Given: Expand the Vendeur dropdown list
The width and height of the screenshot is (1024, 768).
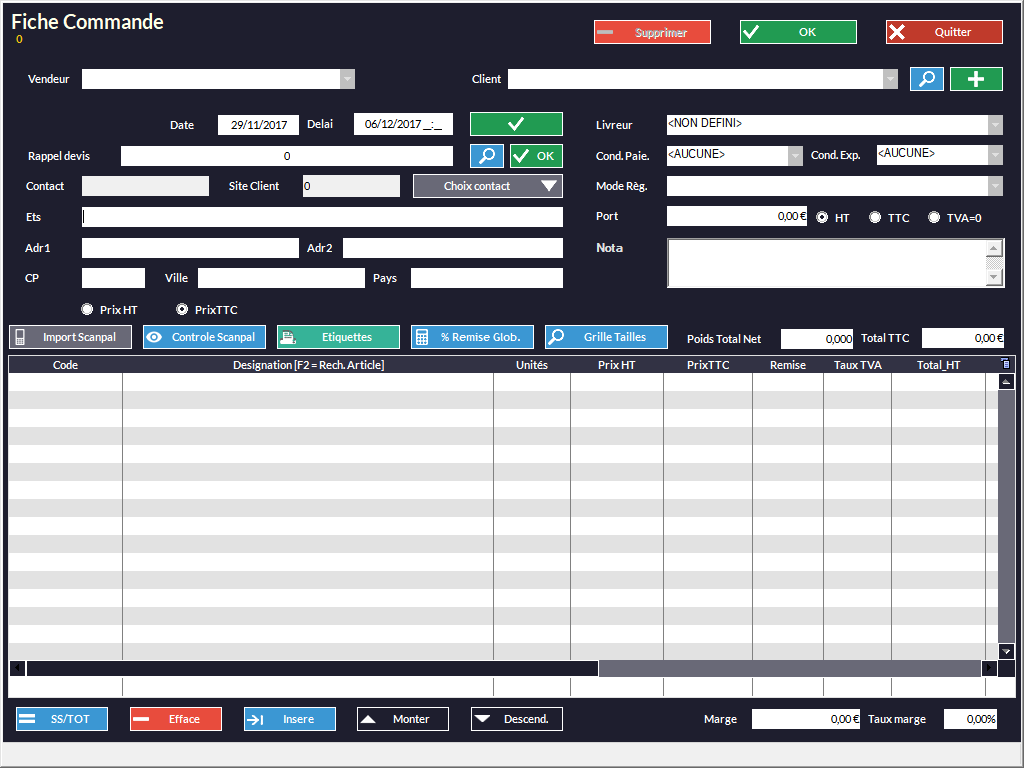Looking at the screenshot, I should [x=347, y=79].
